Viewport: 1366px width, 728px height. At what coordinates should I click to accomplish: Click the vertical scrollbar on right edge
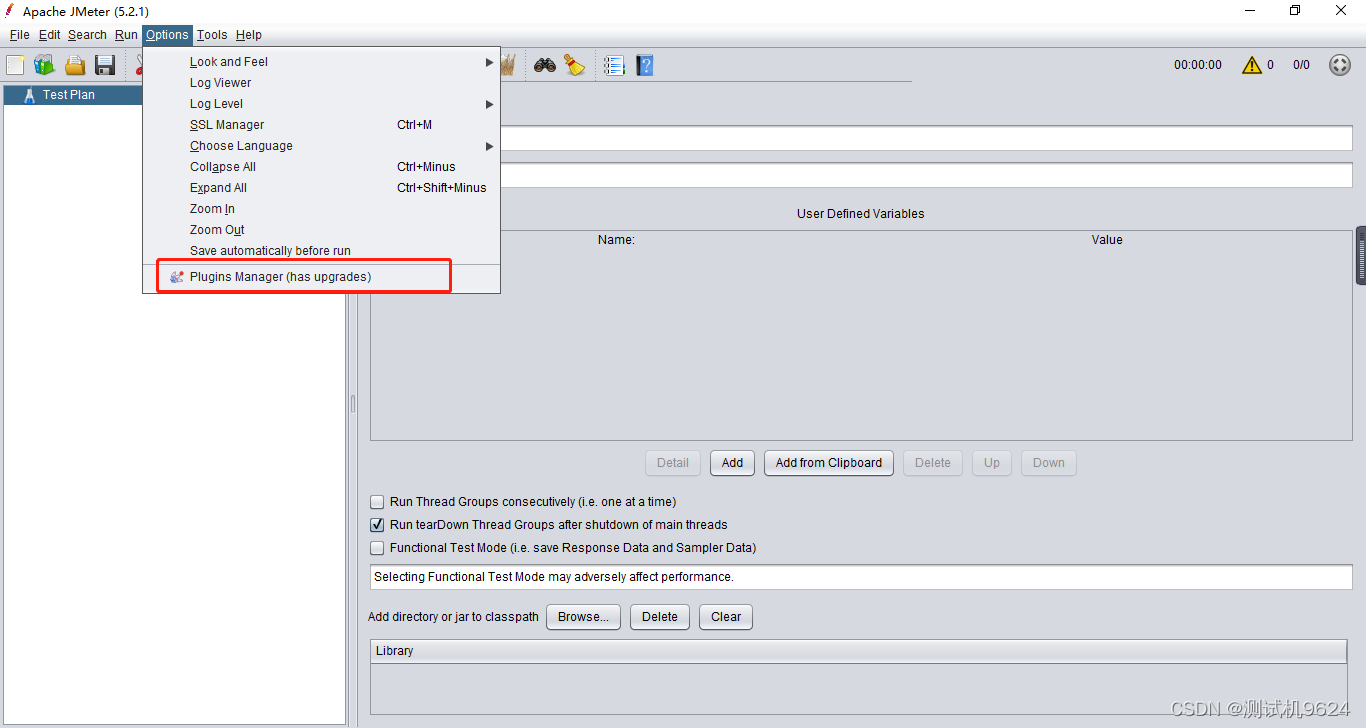(x=1361, y=256)
